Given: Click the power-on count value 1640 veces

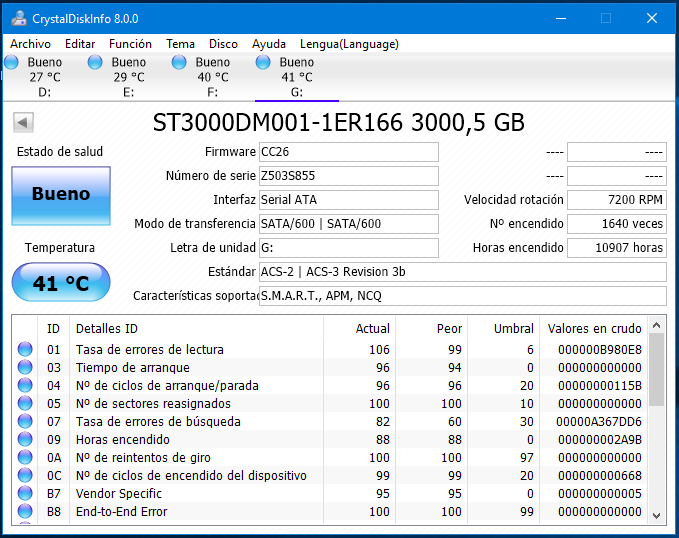Looking at the screenshot, I should tap(617, 224).
